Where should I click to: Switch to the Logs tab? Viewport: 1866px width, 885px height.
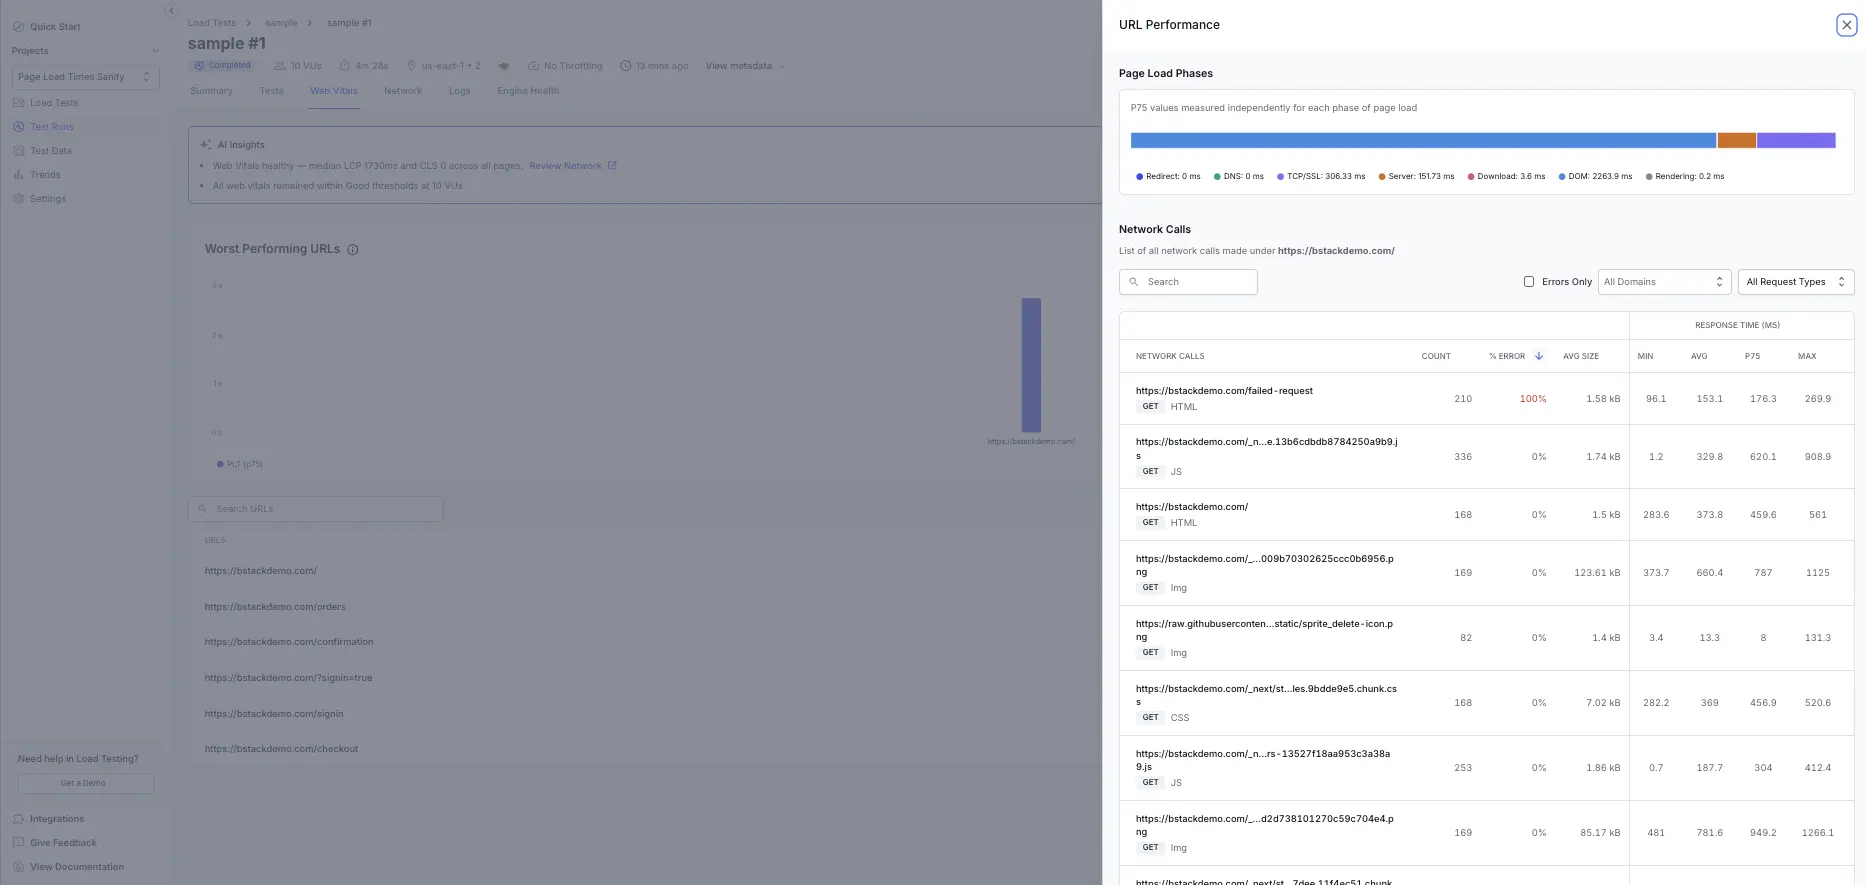460,91
